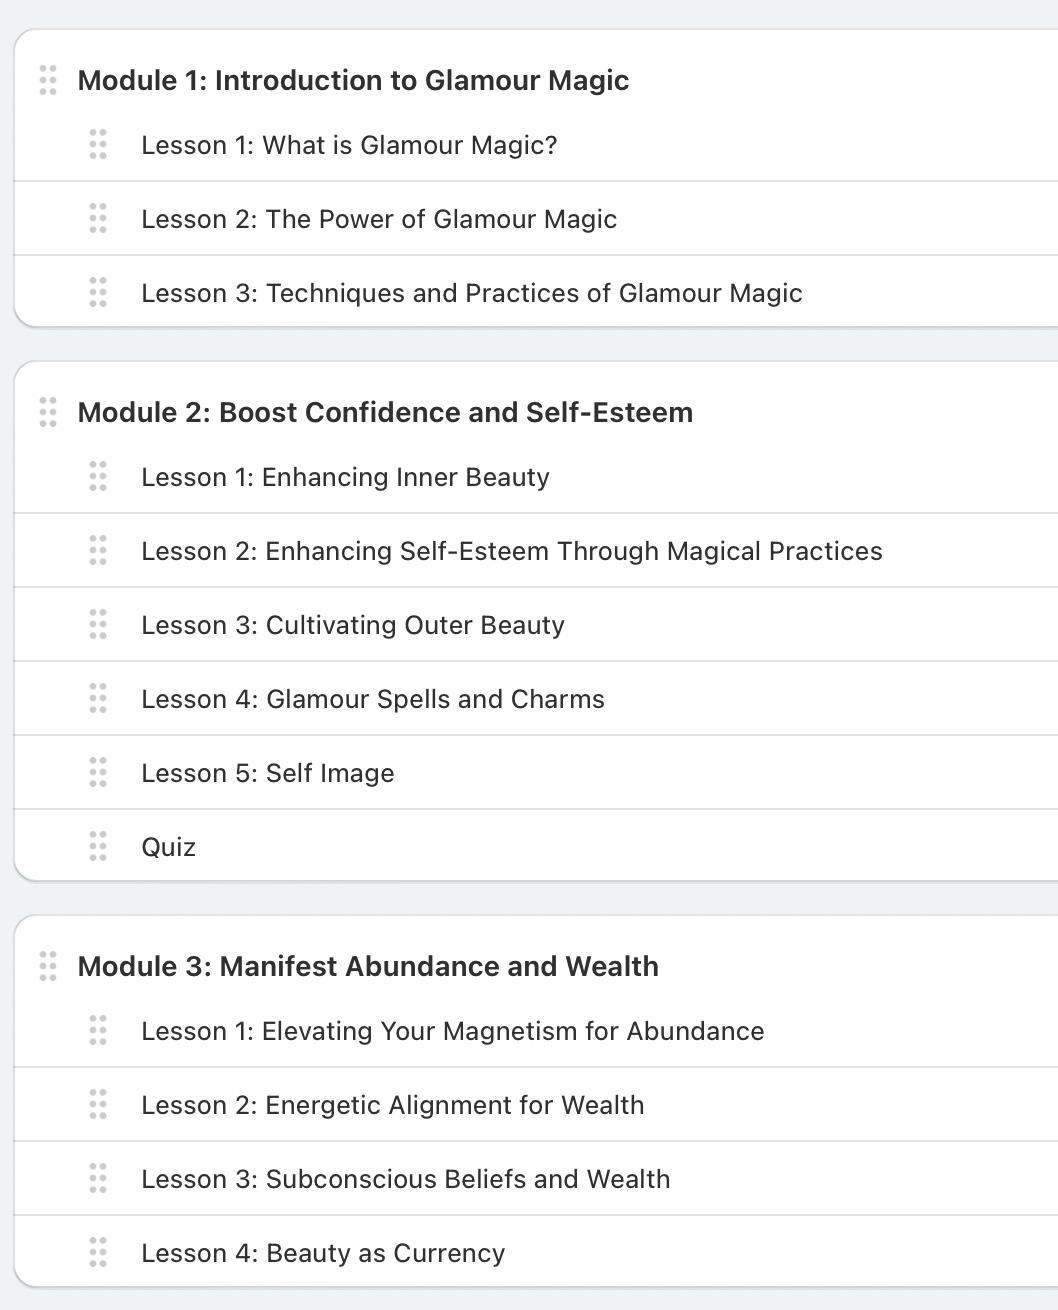Click the drag handle for Lesson 4: Beauty as Currency
Screen dimensions: 1058x1310
[98, 1252]
